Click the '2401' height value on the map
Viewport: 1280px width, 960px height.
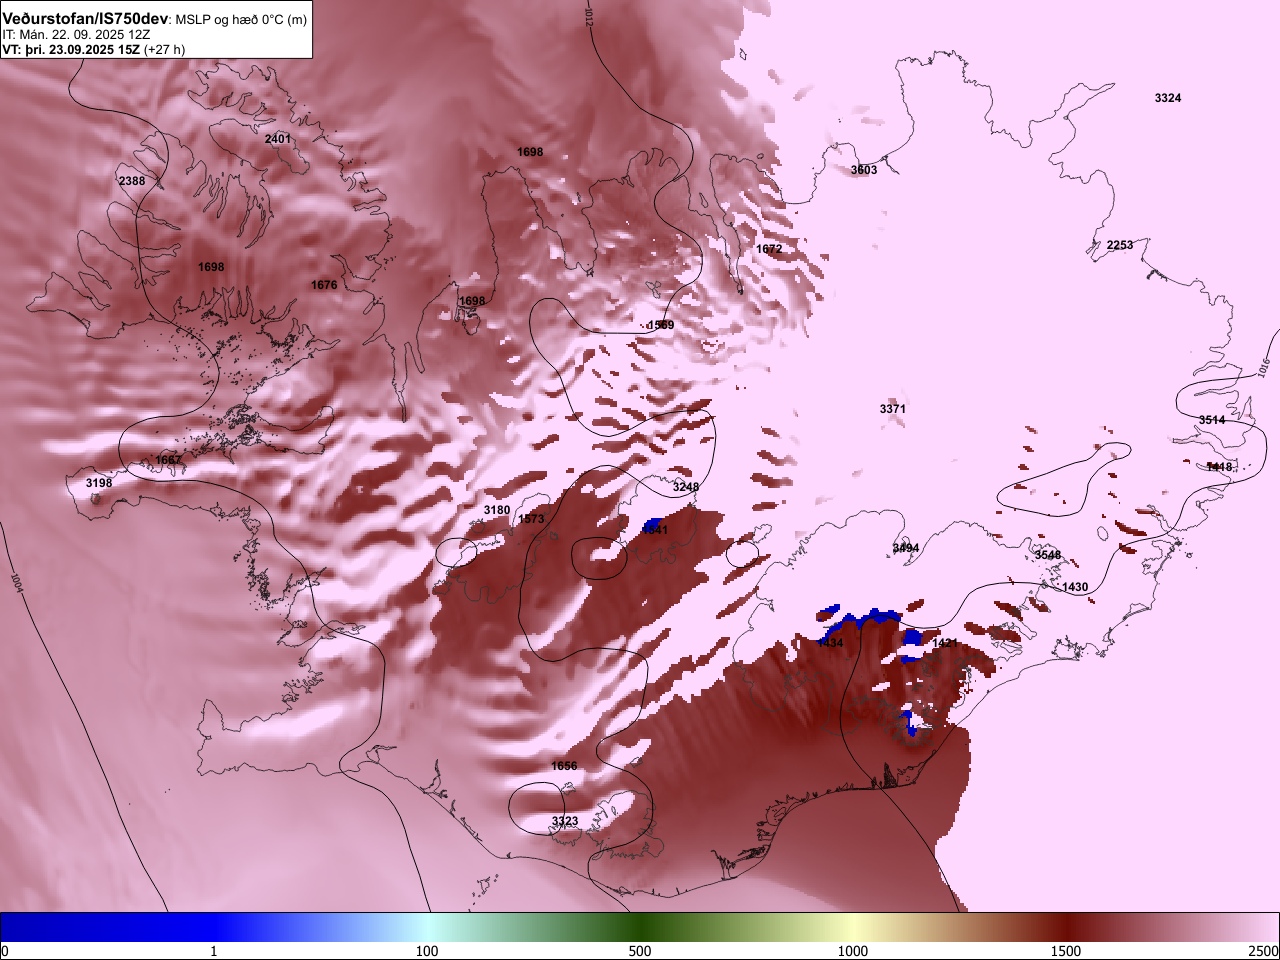[278, 138]
